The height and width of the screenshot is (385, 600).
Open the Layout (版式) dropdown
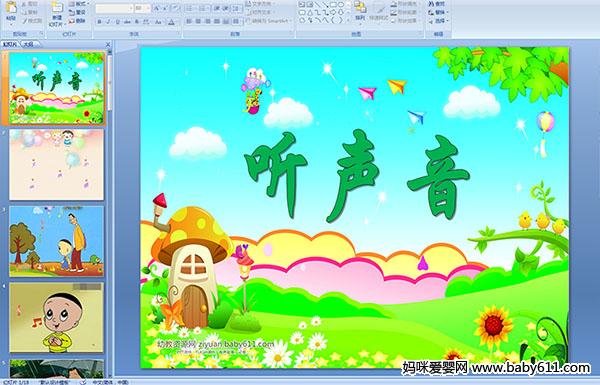pyautogui.click(x=79, y=4)
